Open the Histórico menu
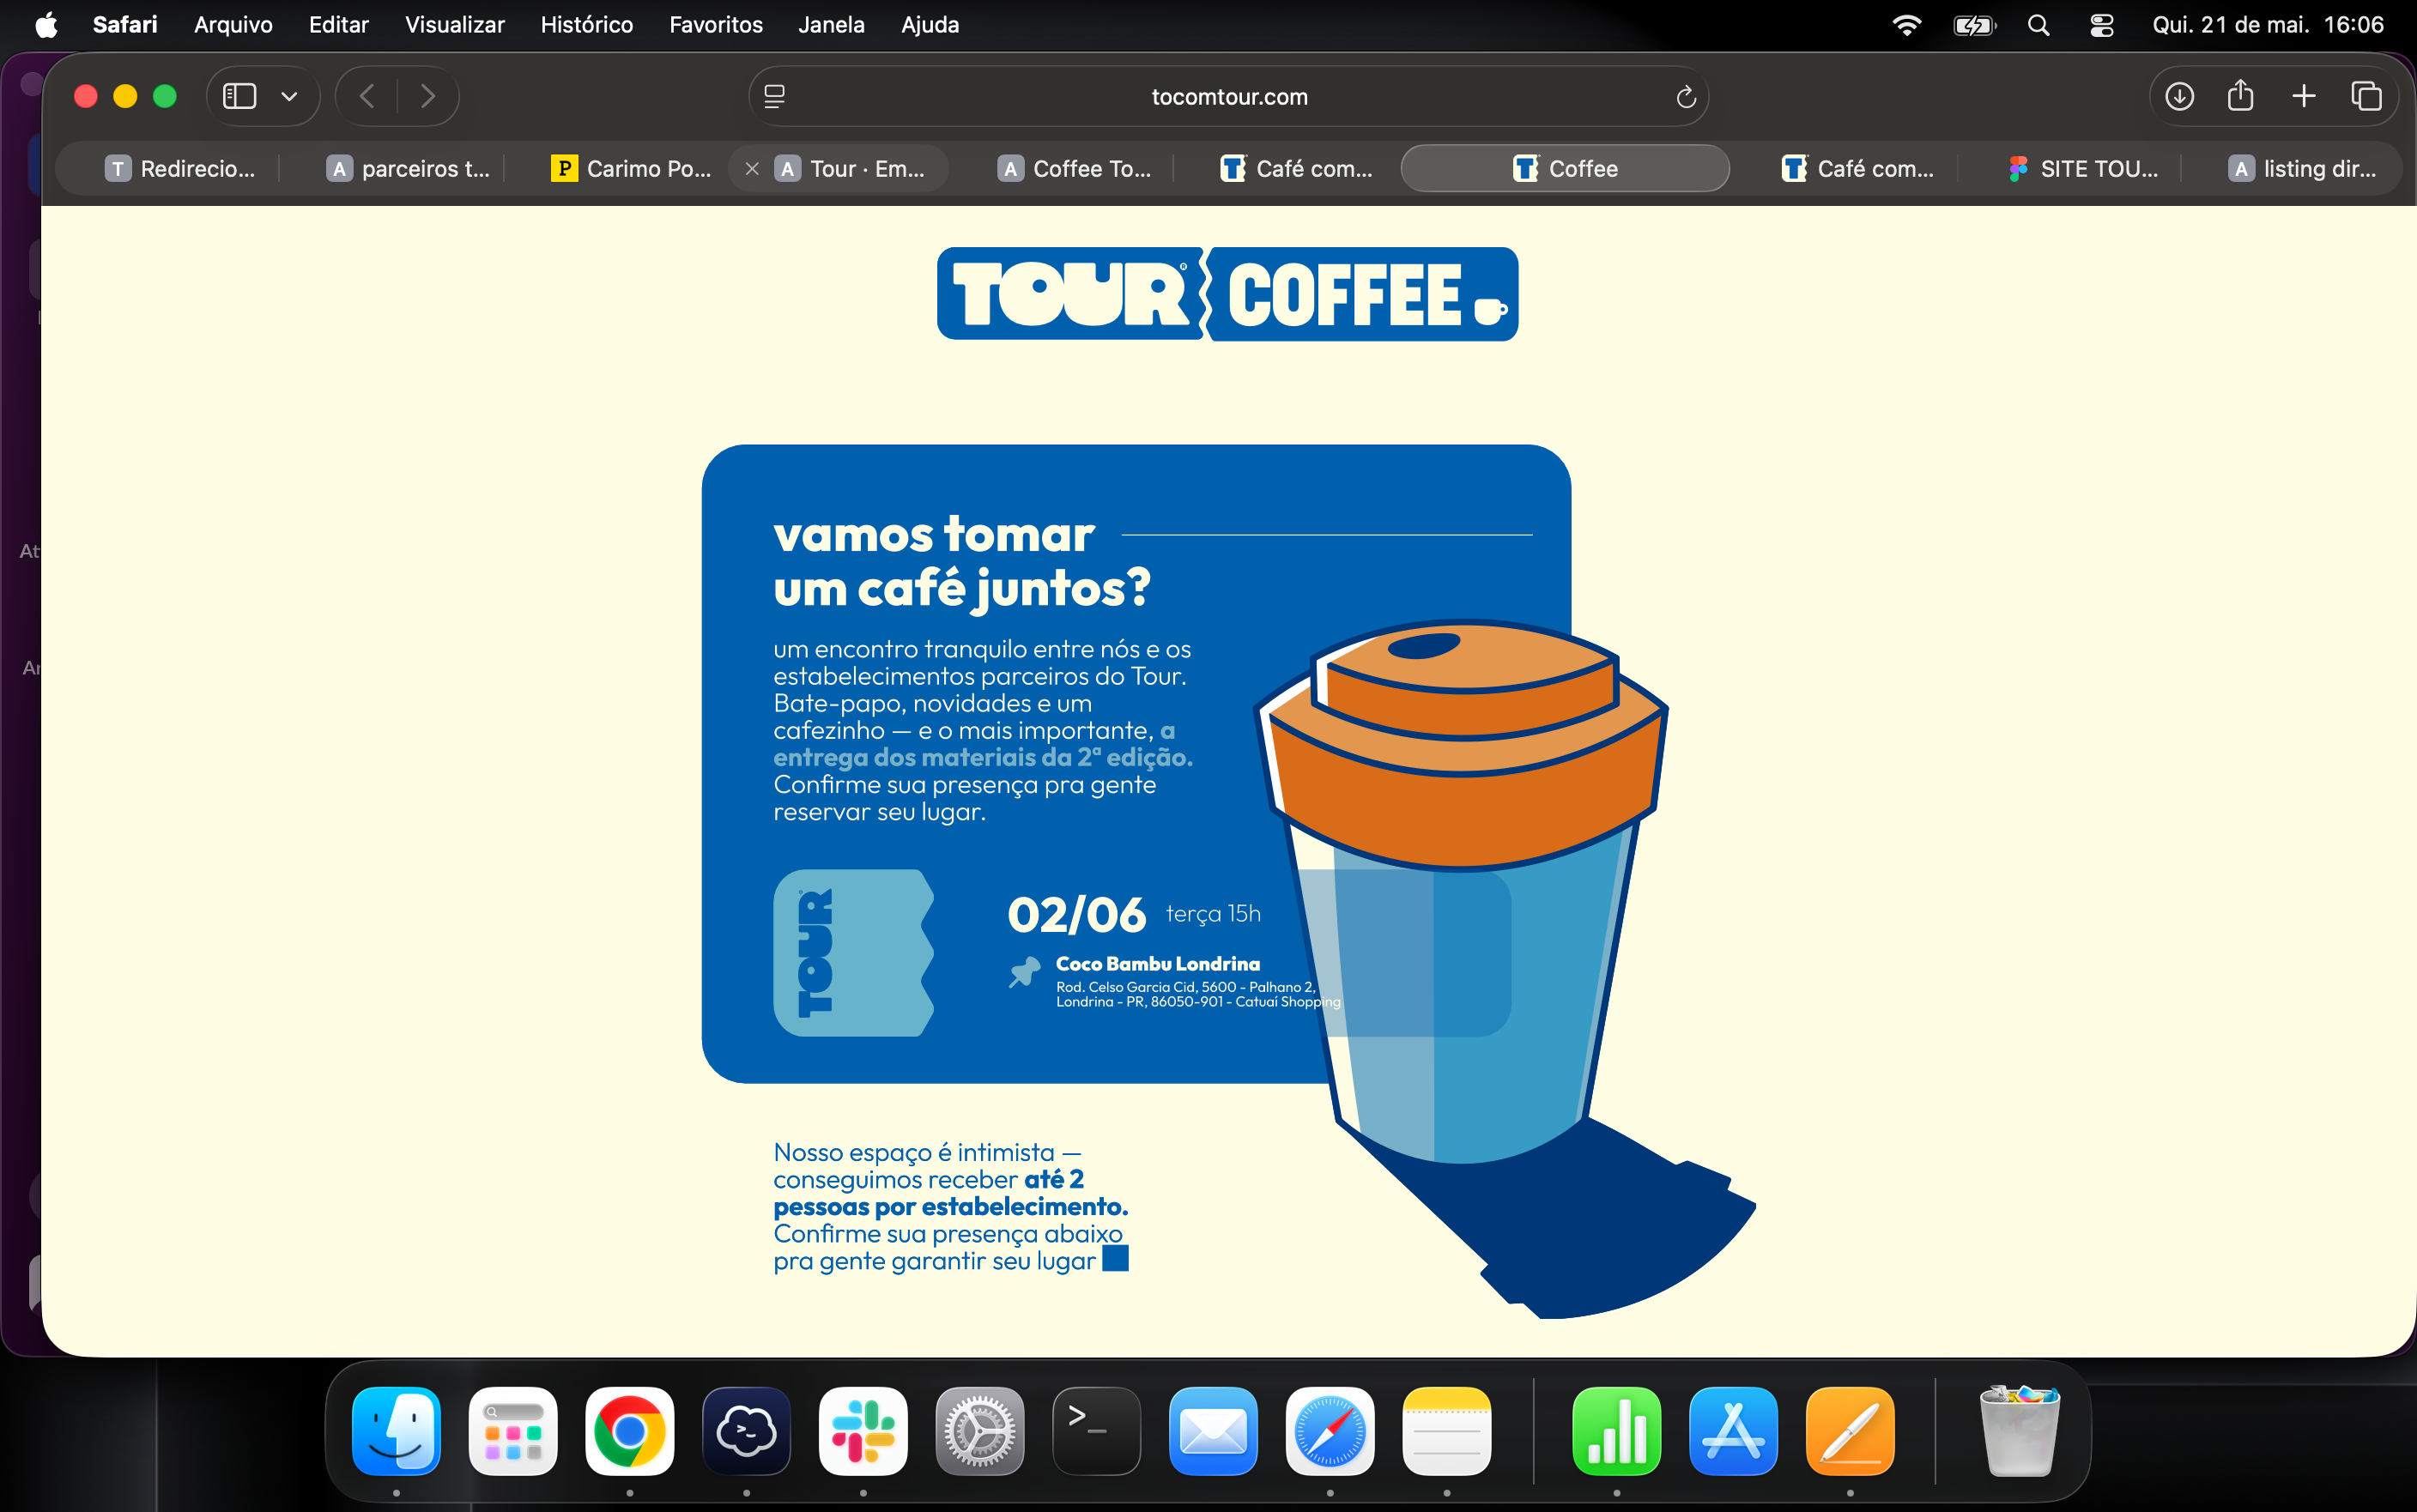 [586, 24]
